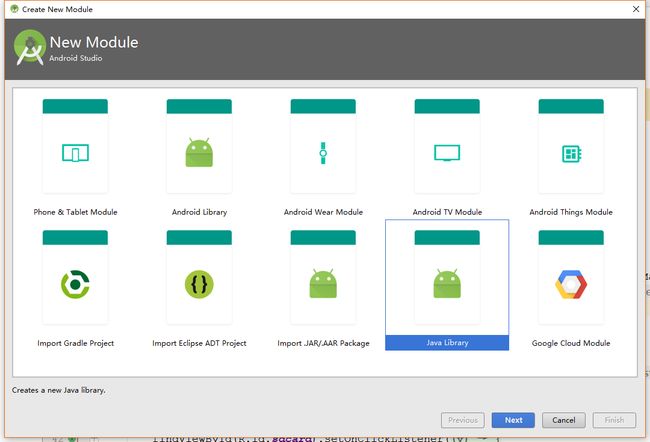Click the disabled Previous button
Viewport: 650px width, 442px height.
[x=463, y=420]
